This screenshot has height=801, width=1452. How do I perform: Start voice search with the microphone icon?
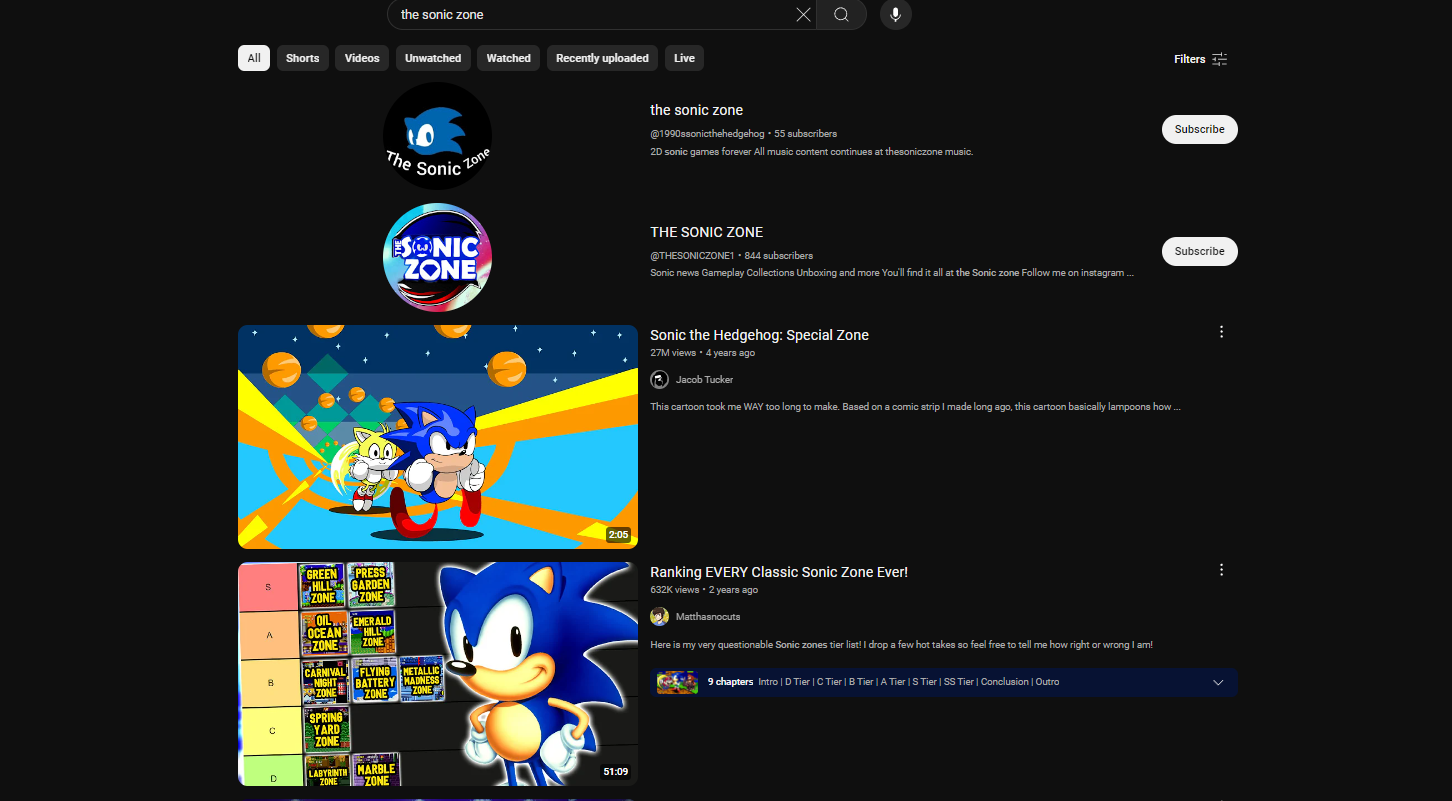[896, 14]
